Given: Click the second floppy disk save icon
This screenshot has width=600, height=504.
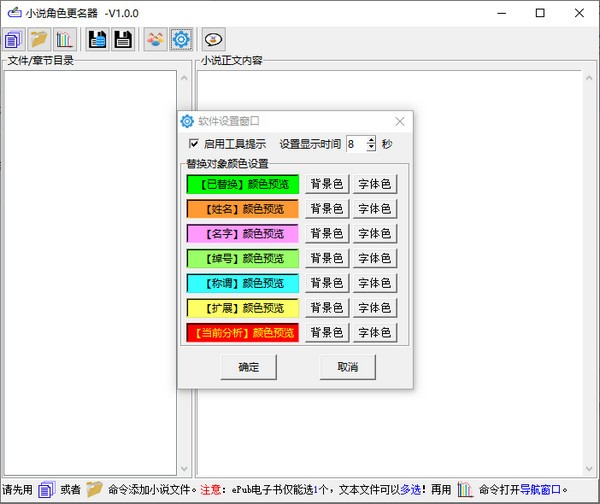Looking at the screenshot, I should point(123,40).
